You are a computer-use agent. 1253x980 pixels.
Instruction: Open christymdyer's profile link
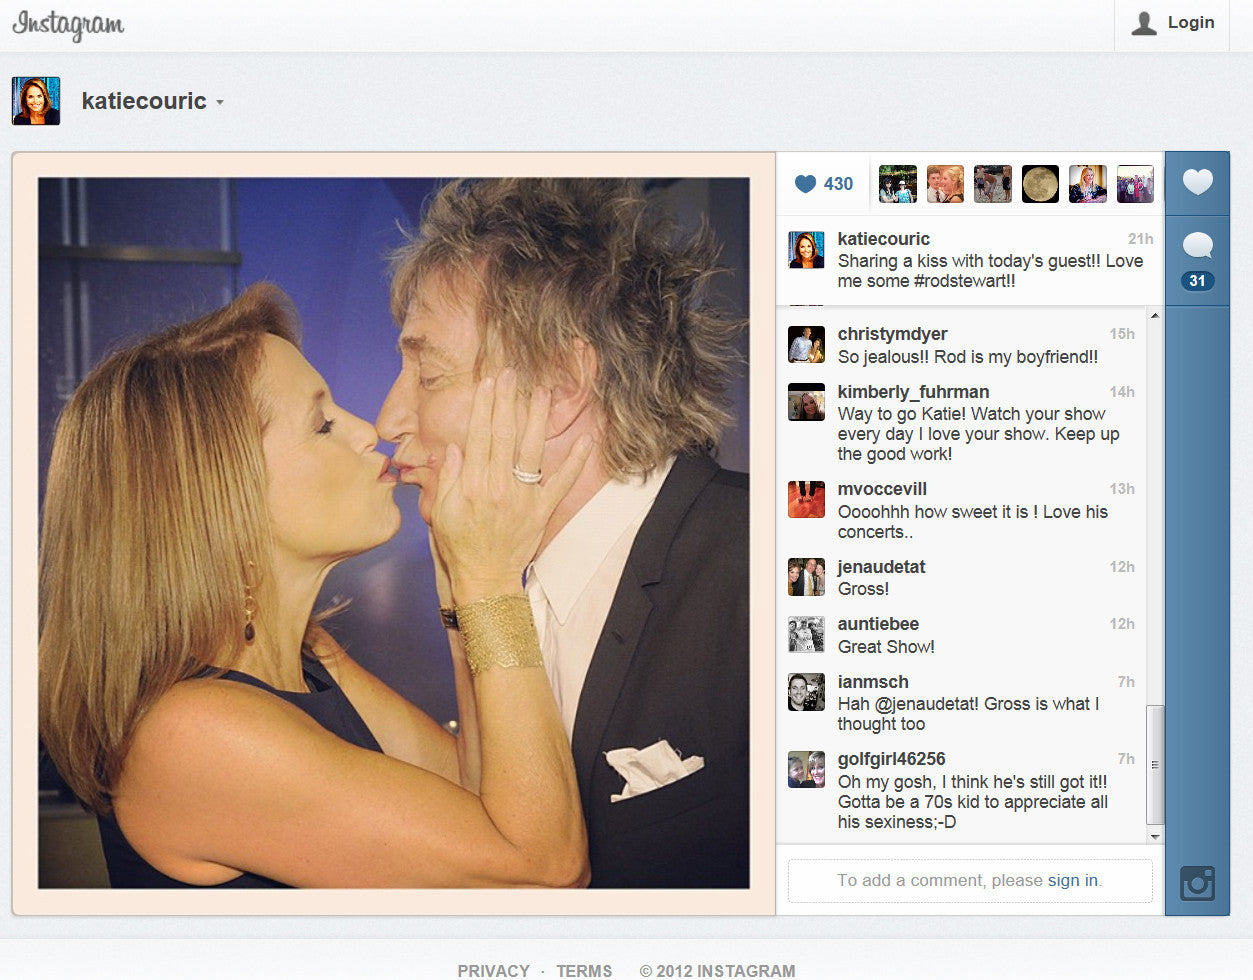coord(892,334)
